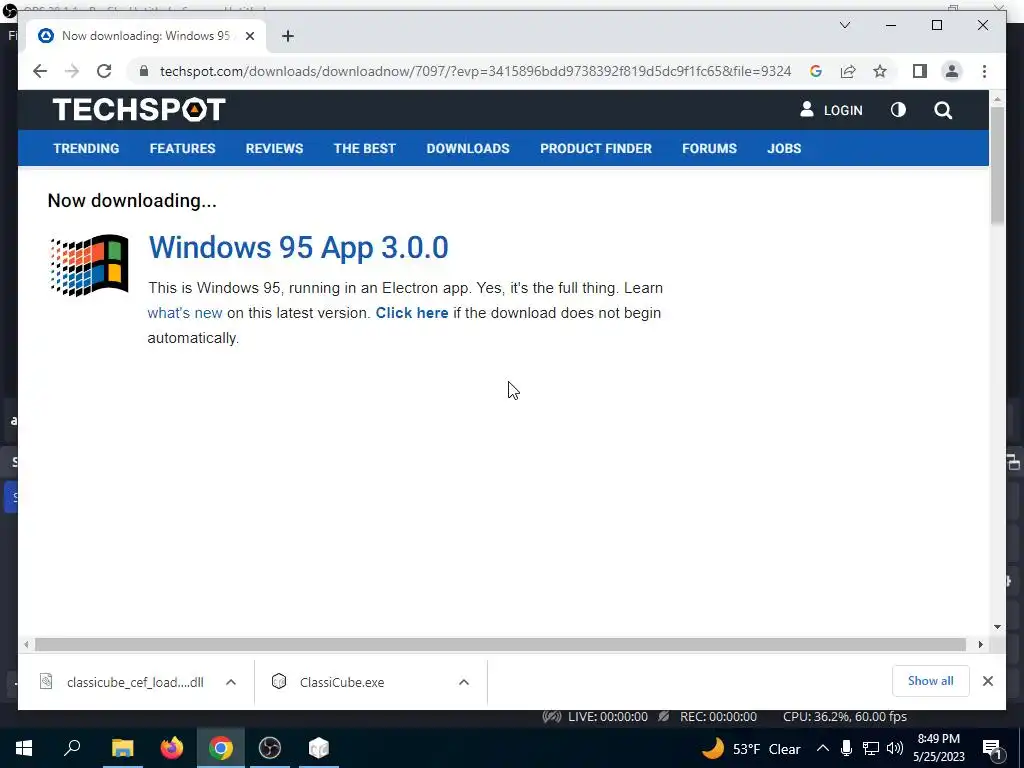Share this page using the share icon
Viewport: 1024px width, 768px height.
848,71
